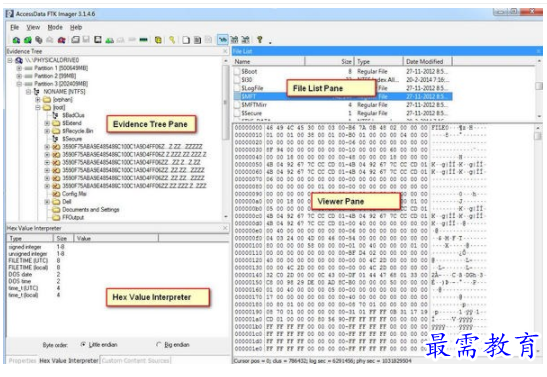Click the Config.Msi deleted folder icon

(56, 194)
